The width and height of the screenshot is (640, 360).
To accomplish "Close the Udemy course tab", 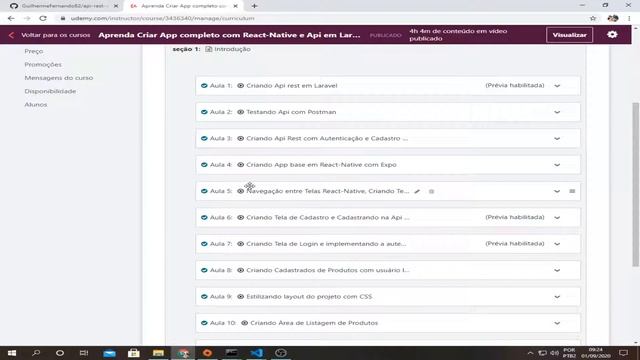I will coord(236,6).
